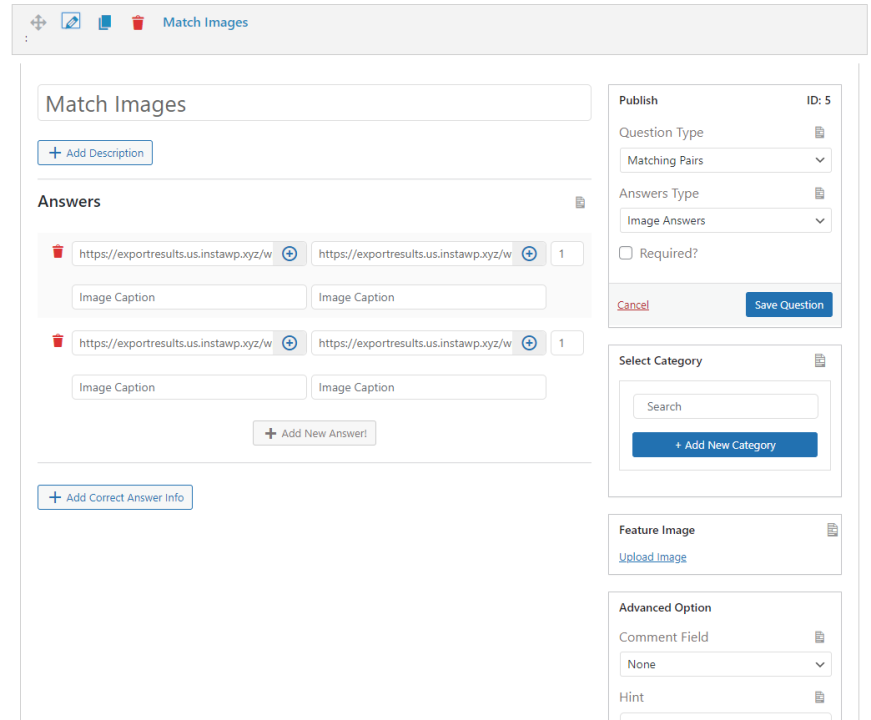Click plus icon on second answer's right image
Viewport: 871px width, 720px height.
(x=529, y=343)
